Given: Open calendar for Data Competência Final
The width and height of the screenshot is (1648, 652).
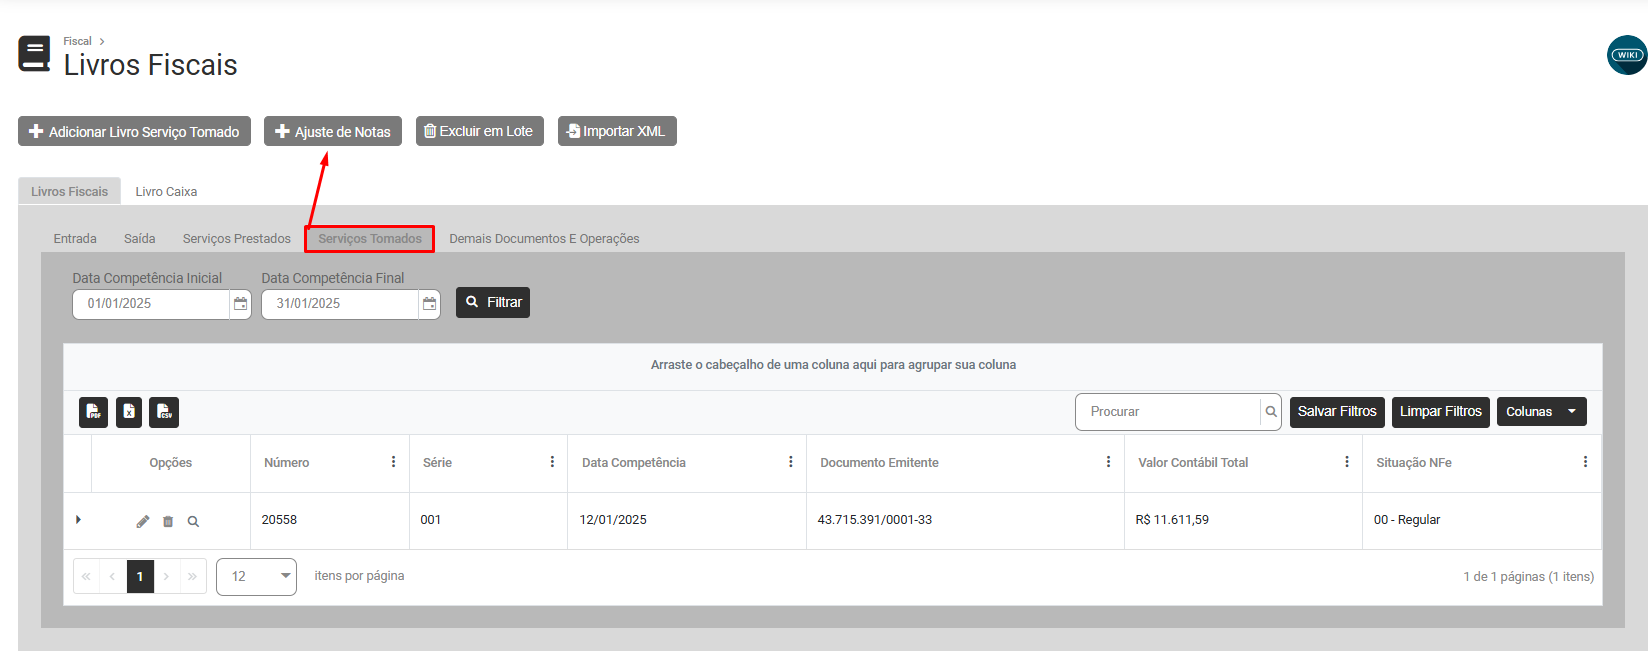Looking at the screenshot, I should coord(429,304).
